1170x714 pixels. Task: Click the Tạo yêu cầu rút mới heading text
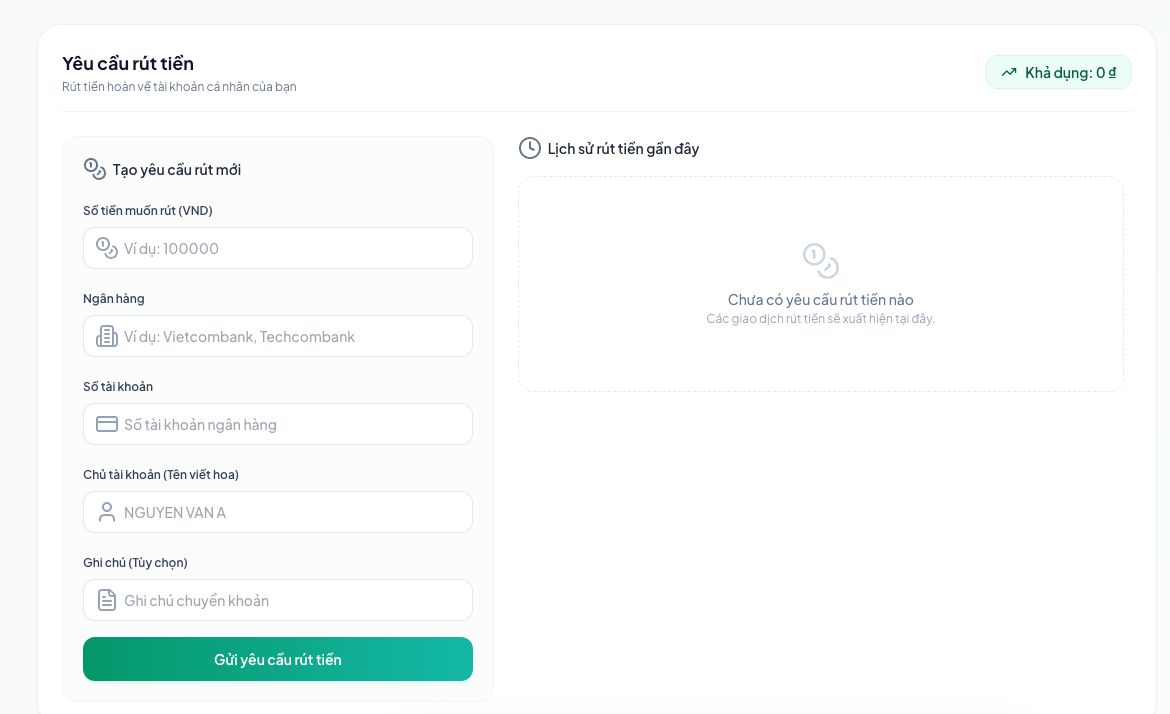177,170
